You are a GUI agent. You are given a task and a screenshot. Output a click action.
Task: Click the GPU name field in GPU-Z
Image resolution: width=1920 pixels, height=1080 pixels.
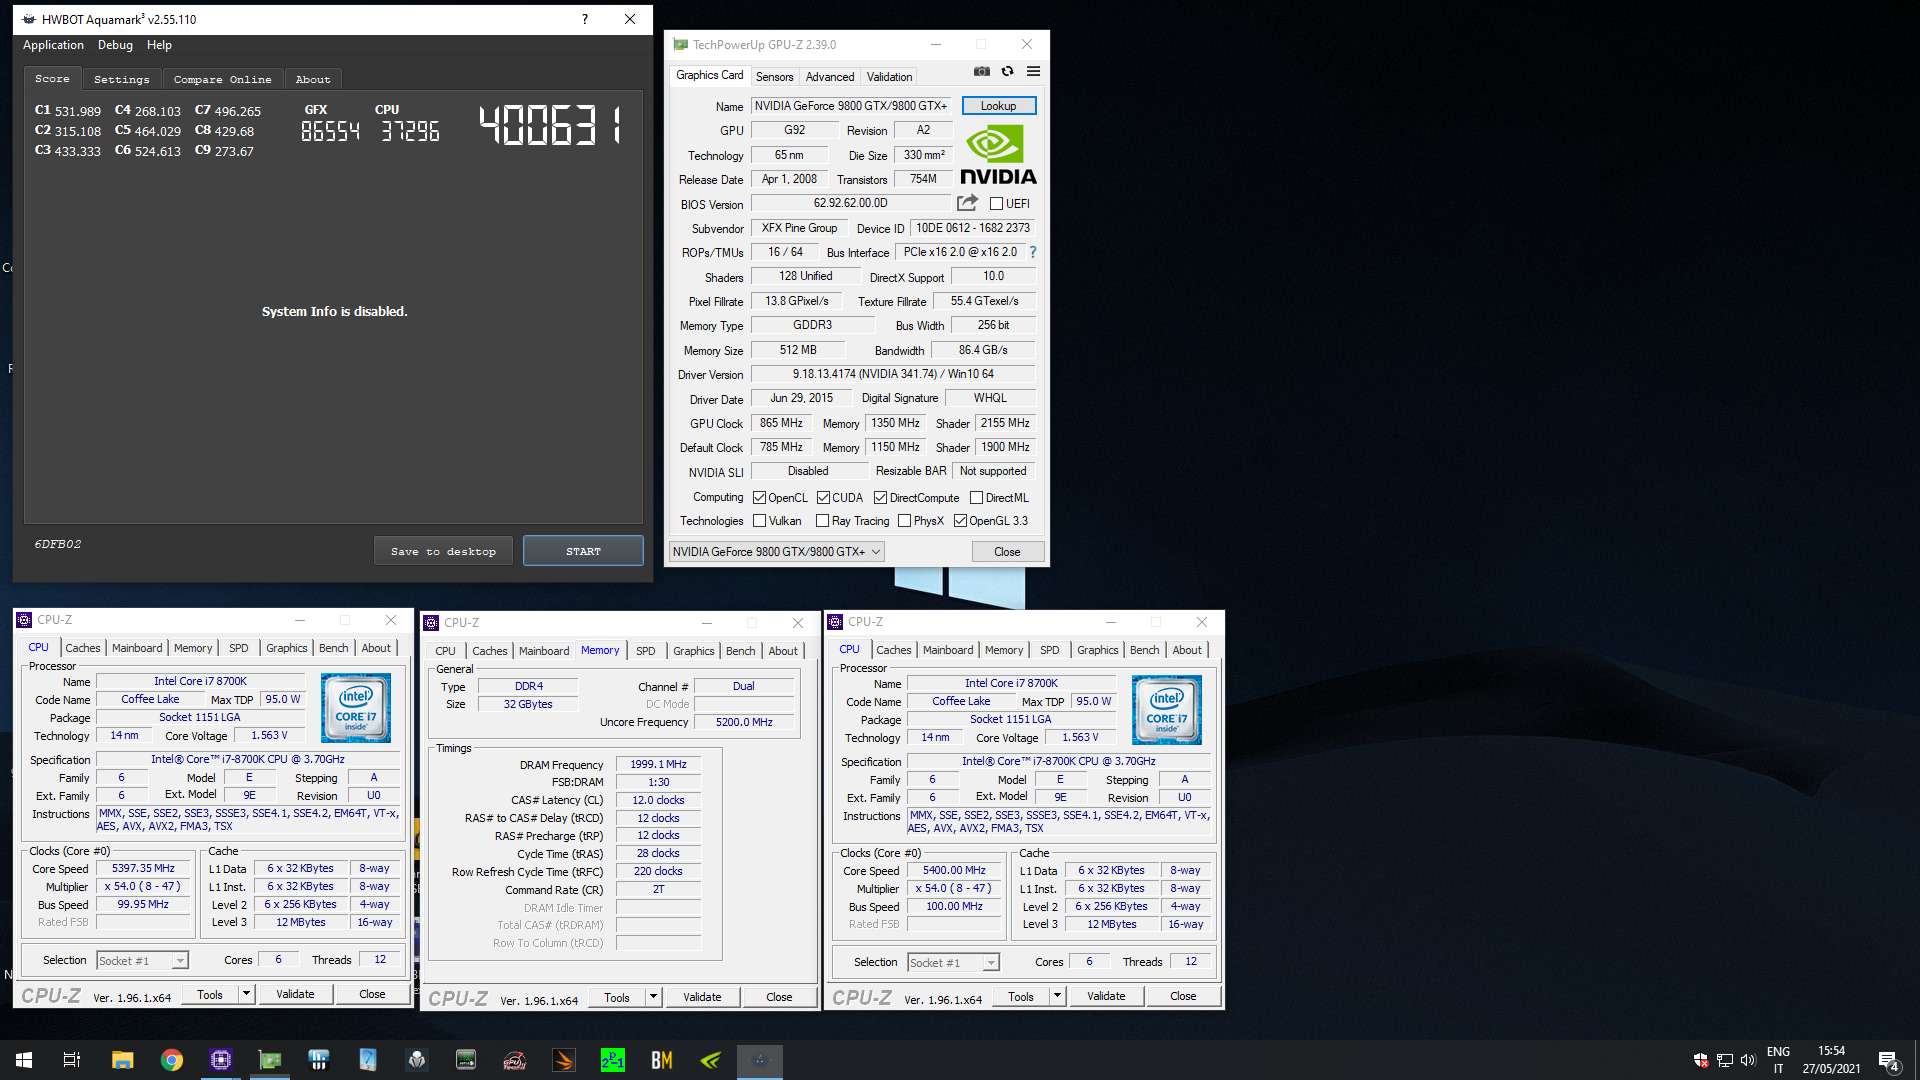coord(852,106)
